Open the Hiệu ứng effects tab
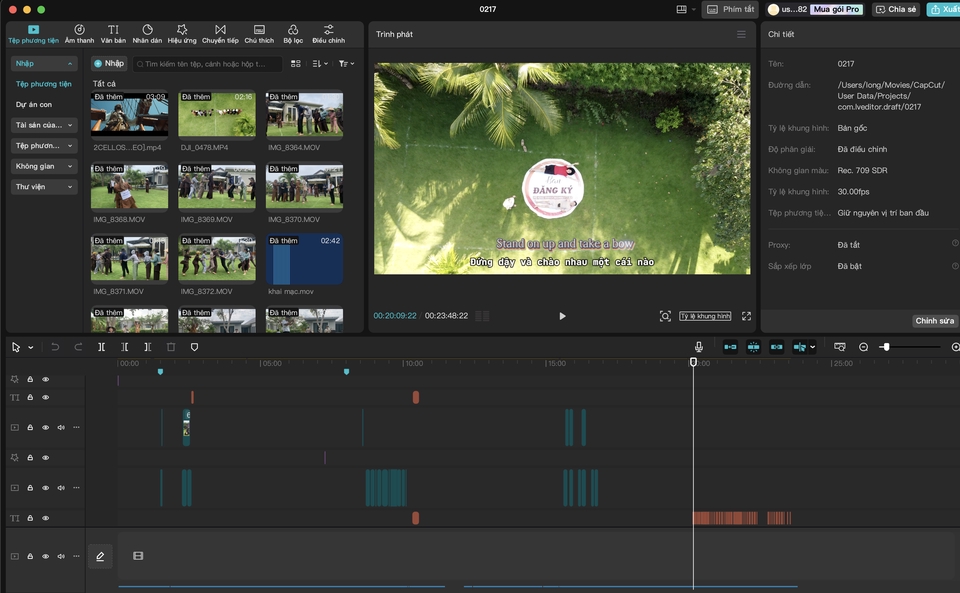 (182, 34)
